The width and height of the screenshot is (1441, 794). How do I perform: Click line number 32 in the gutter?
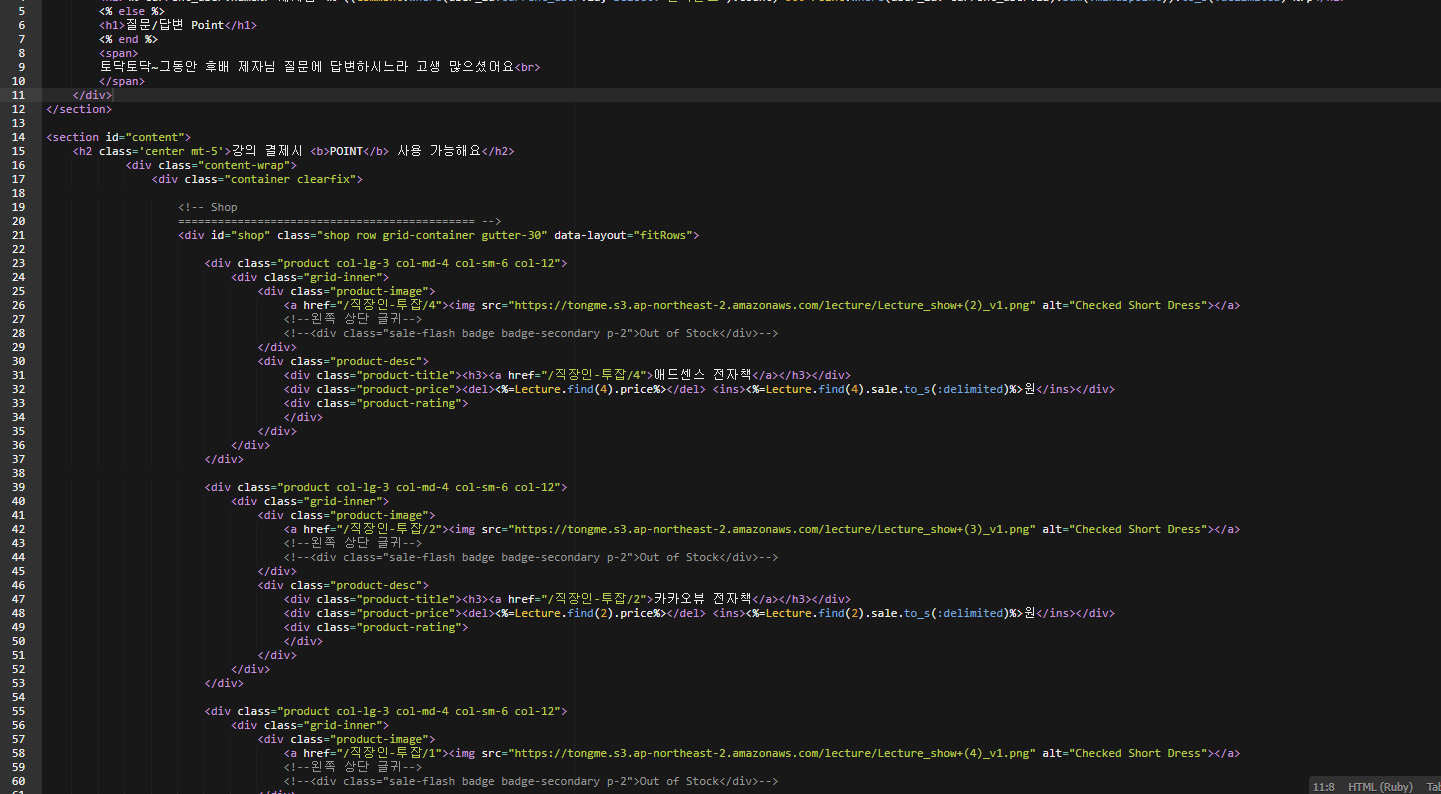(19, 389)
